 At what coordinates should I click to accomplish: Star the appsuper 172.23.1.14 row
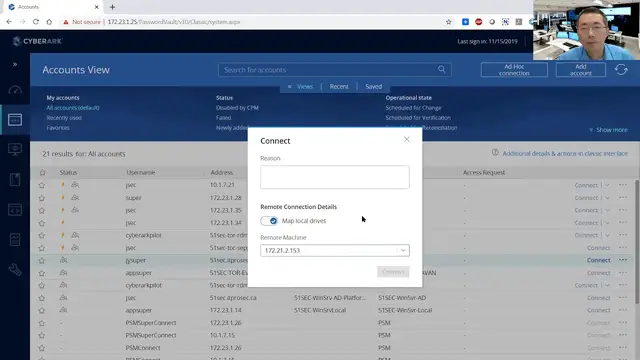[42, 310]
